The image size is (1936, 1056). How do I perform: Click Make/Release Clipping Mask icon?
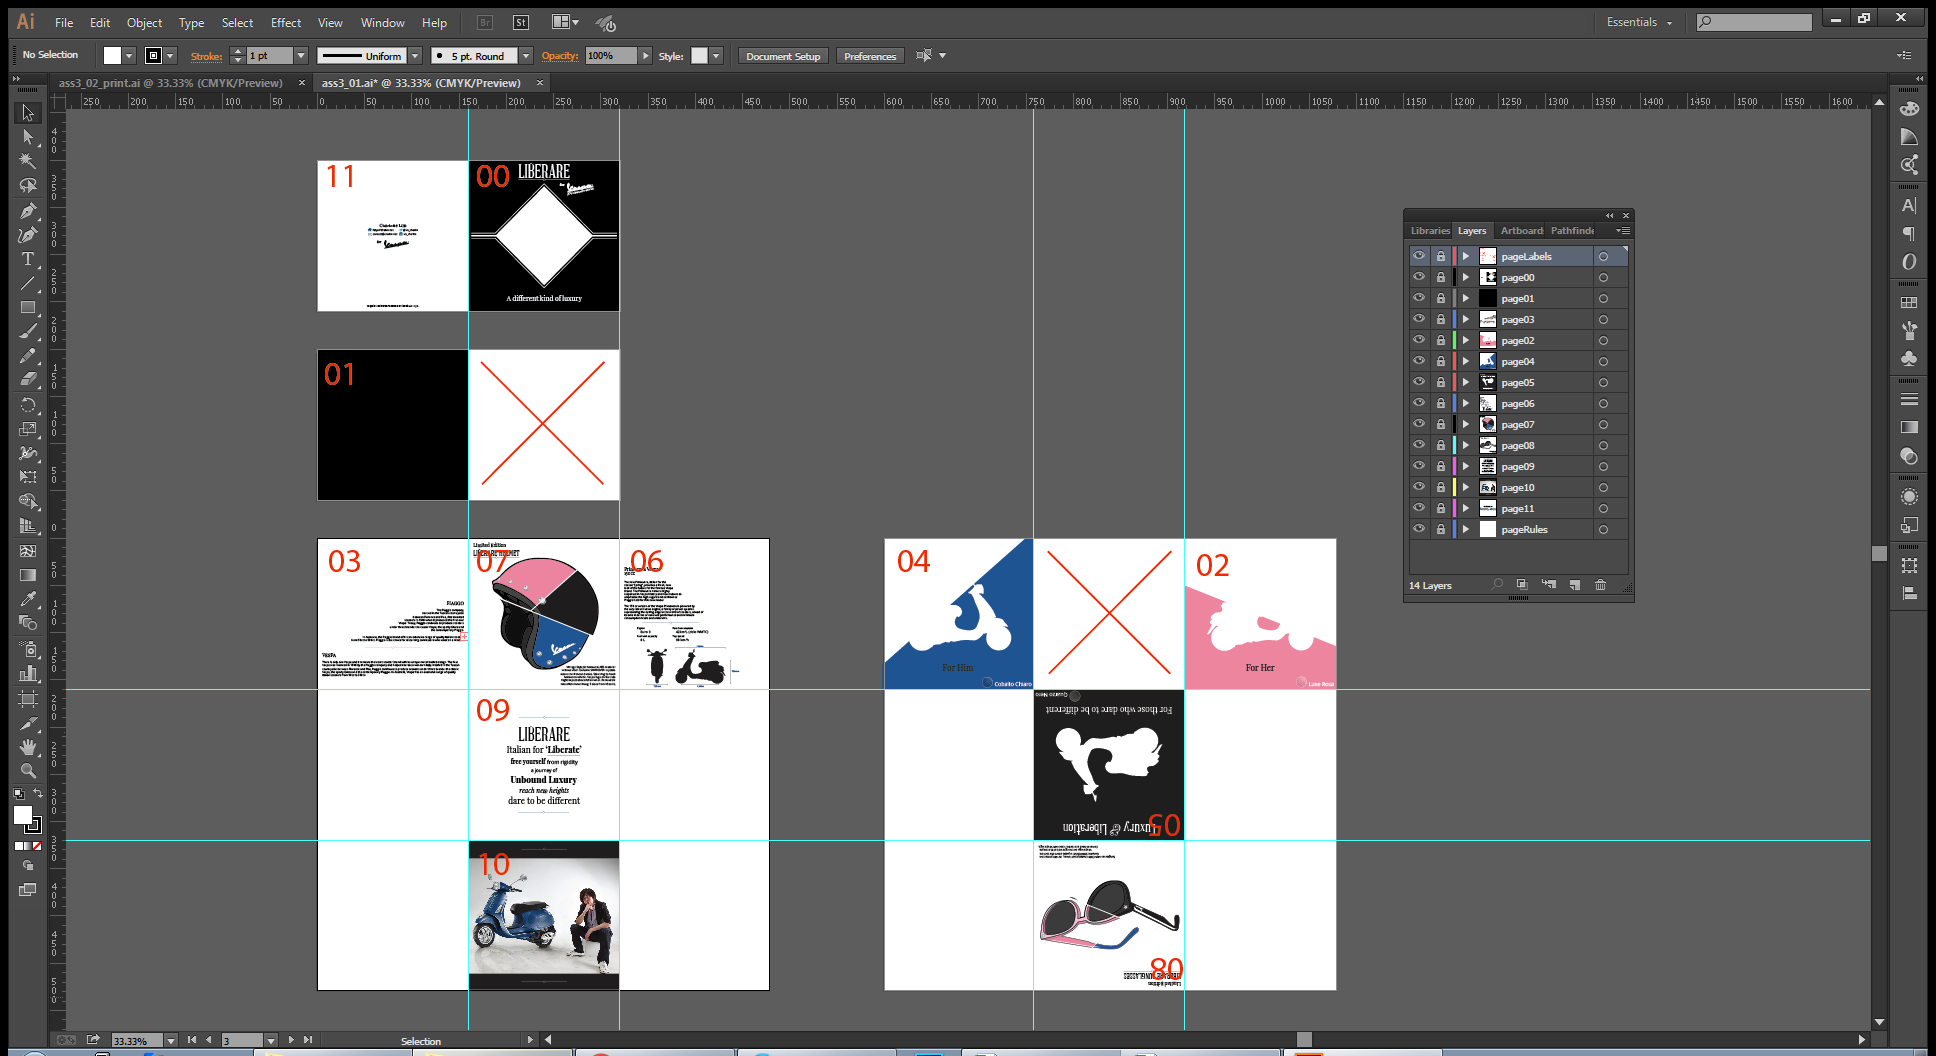1522,585
